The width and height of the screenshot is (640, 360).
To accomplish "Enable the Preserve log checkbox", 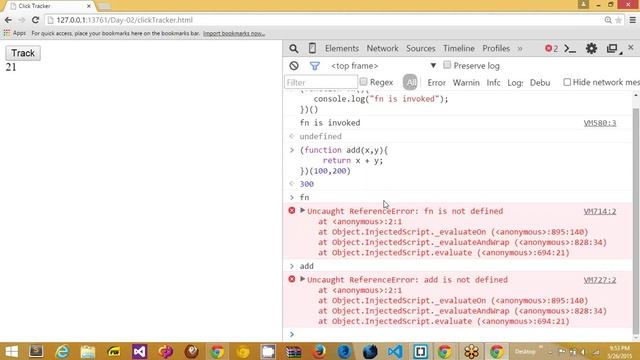I will point(447,65).
